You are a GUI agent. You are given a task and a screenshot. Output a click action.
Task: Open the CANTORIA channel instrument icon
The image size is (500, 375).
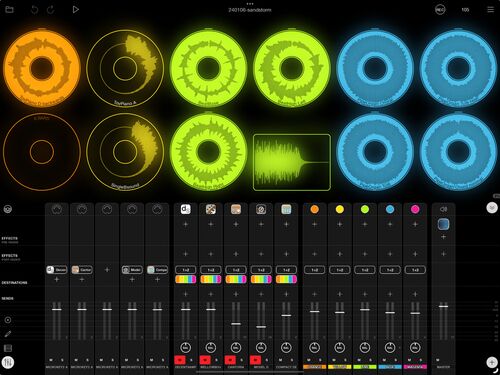tap(236, 209)
